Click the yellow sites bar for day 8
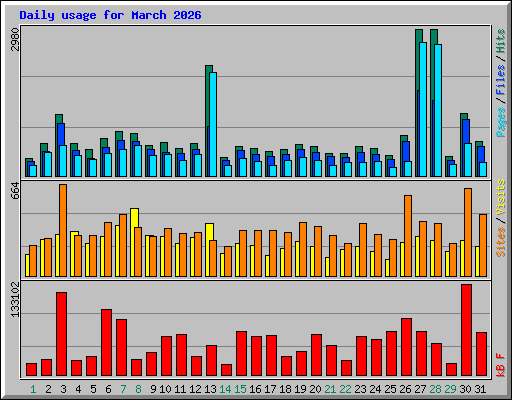This screenshot has height=400, width=512. pyautogui.click(x=134, y=218)
